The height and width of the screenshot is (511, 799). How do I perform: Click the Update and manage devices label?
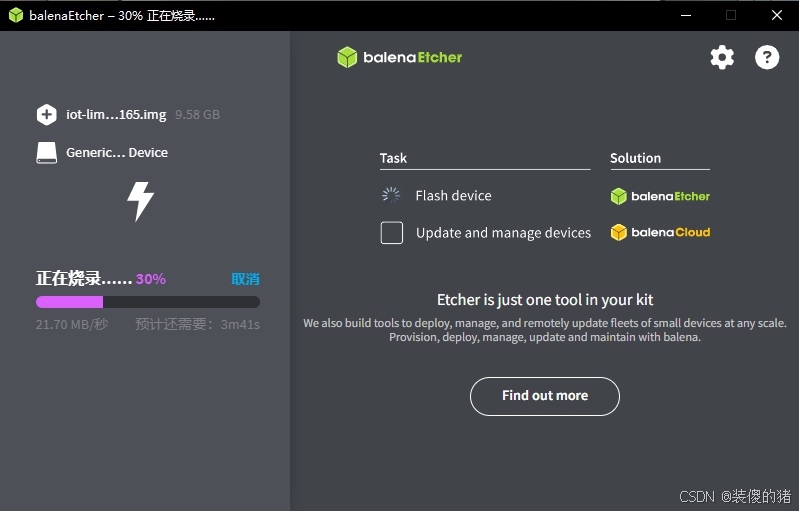pos(503,233)
